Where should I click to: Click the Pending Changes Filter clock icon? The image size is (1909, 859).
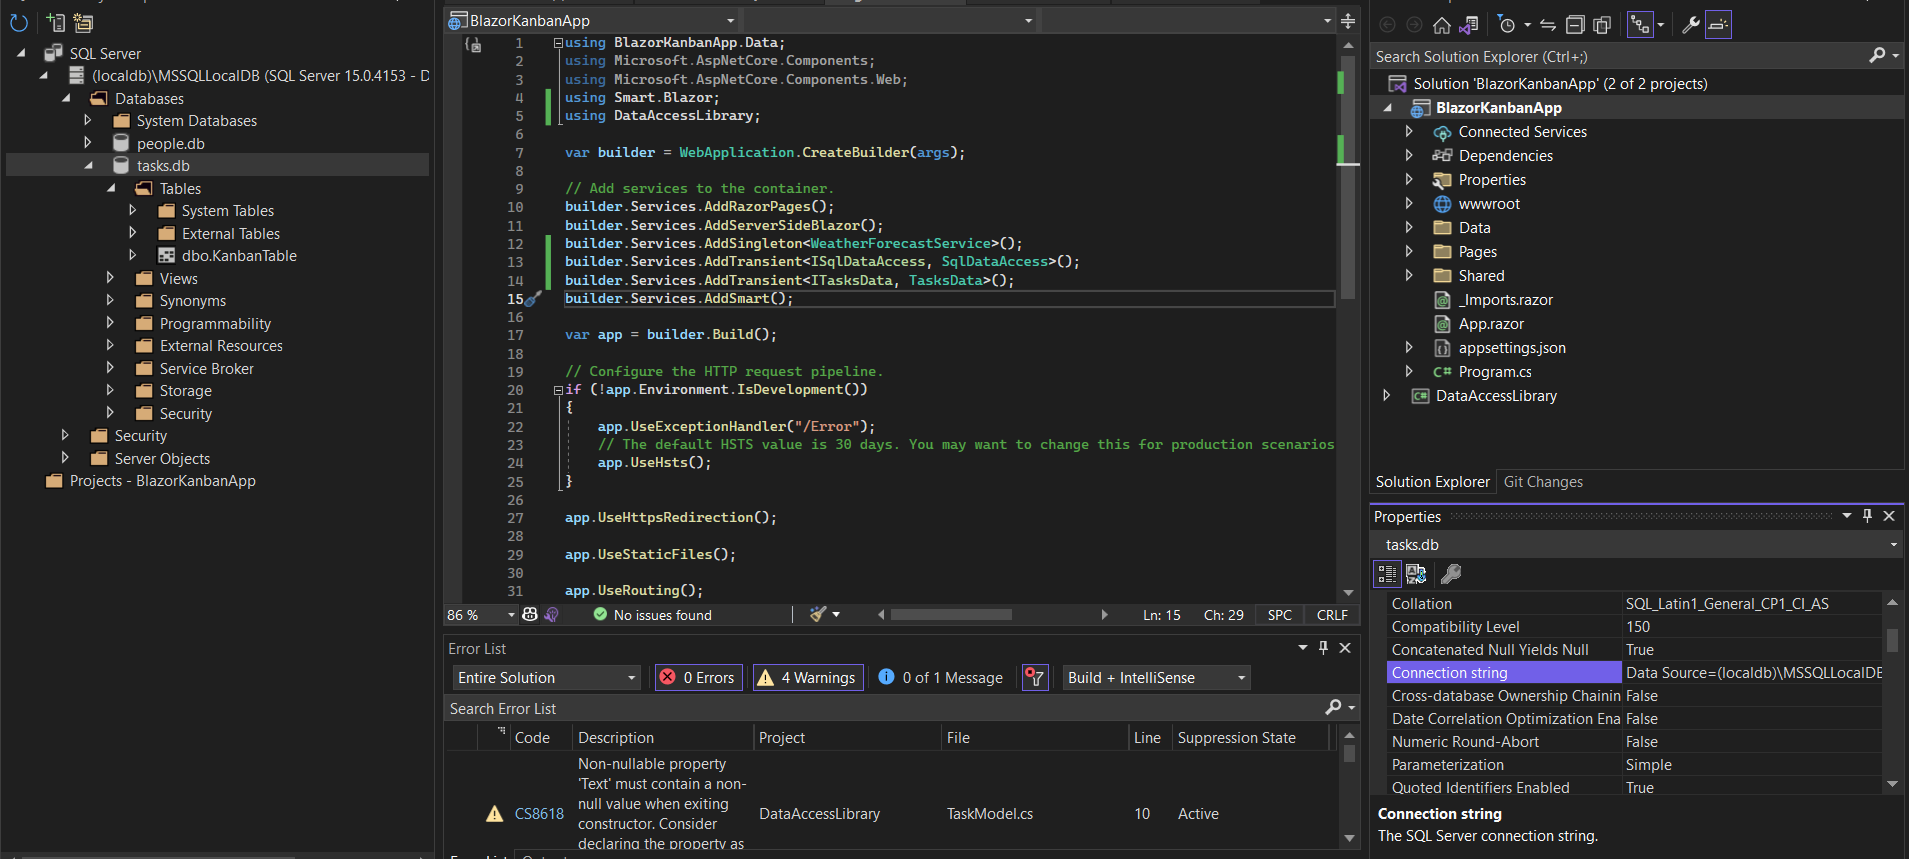tap(1507, 25)
